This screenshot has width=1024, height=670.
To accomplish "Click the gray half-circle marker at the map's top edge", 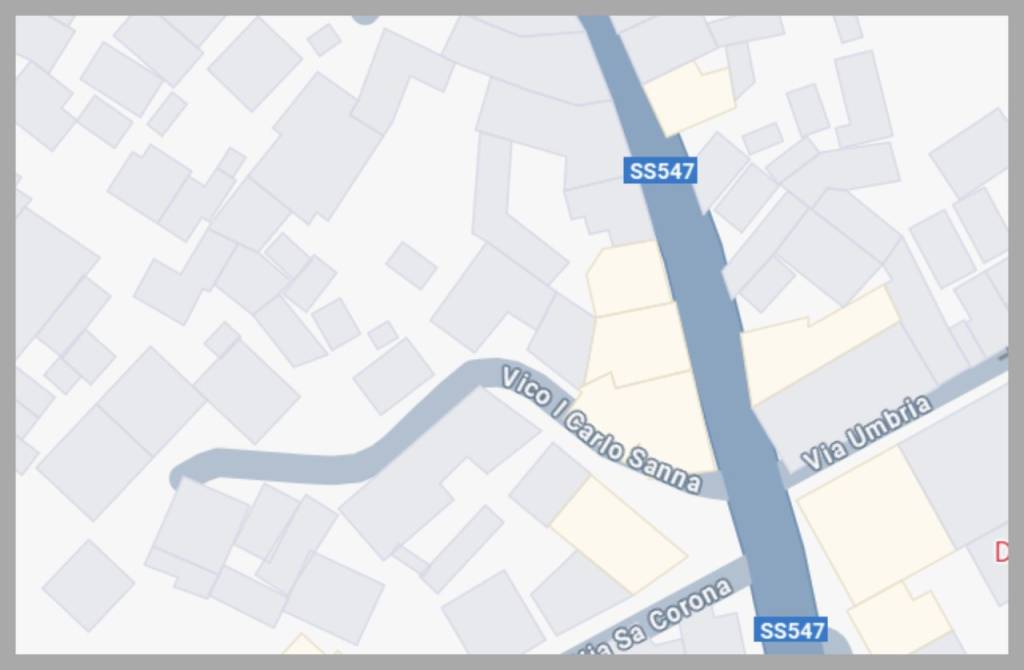I will 365,20.
